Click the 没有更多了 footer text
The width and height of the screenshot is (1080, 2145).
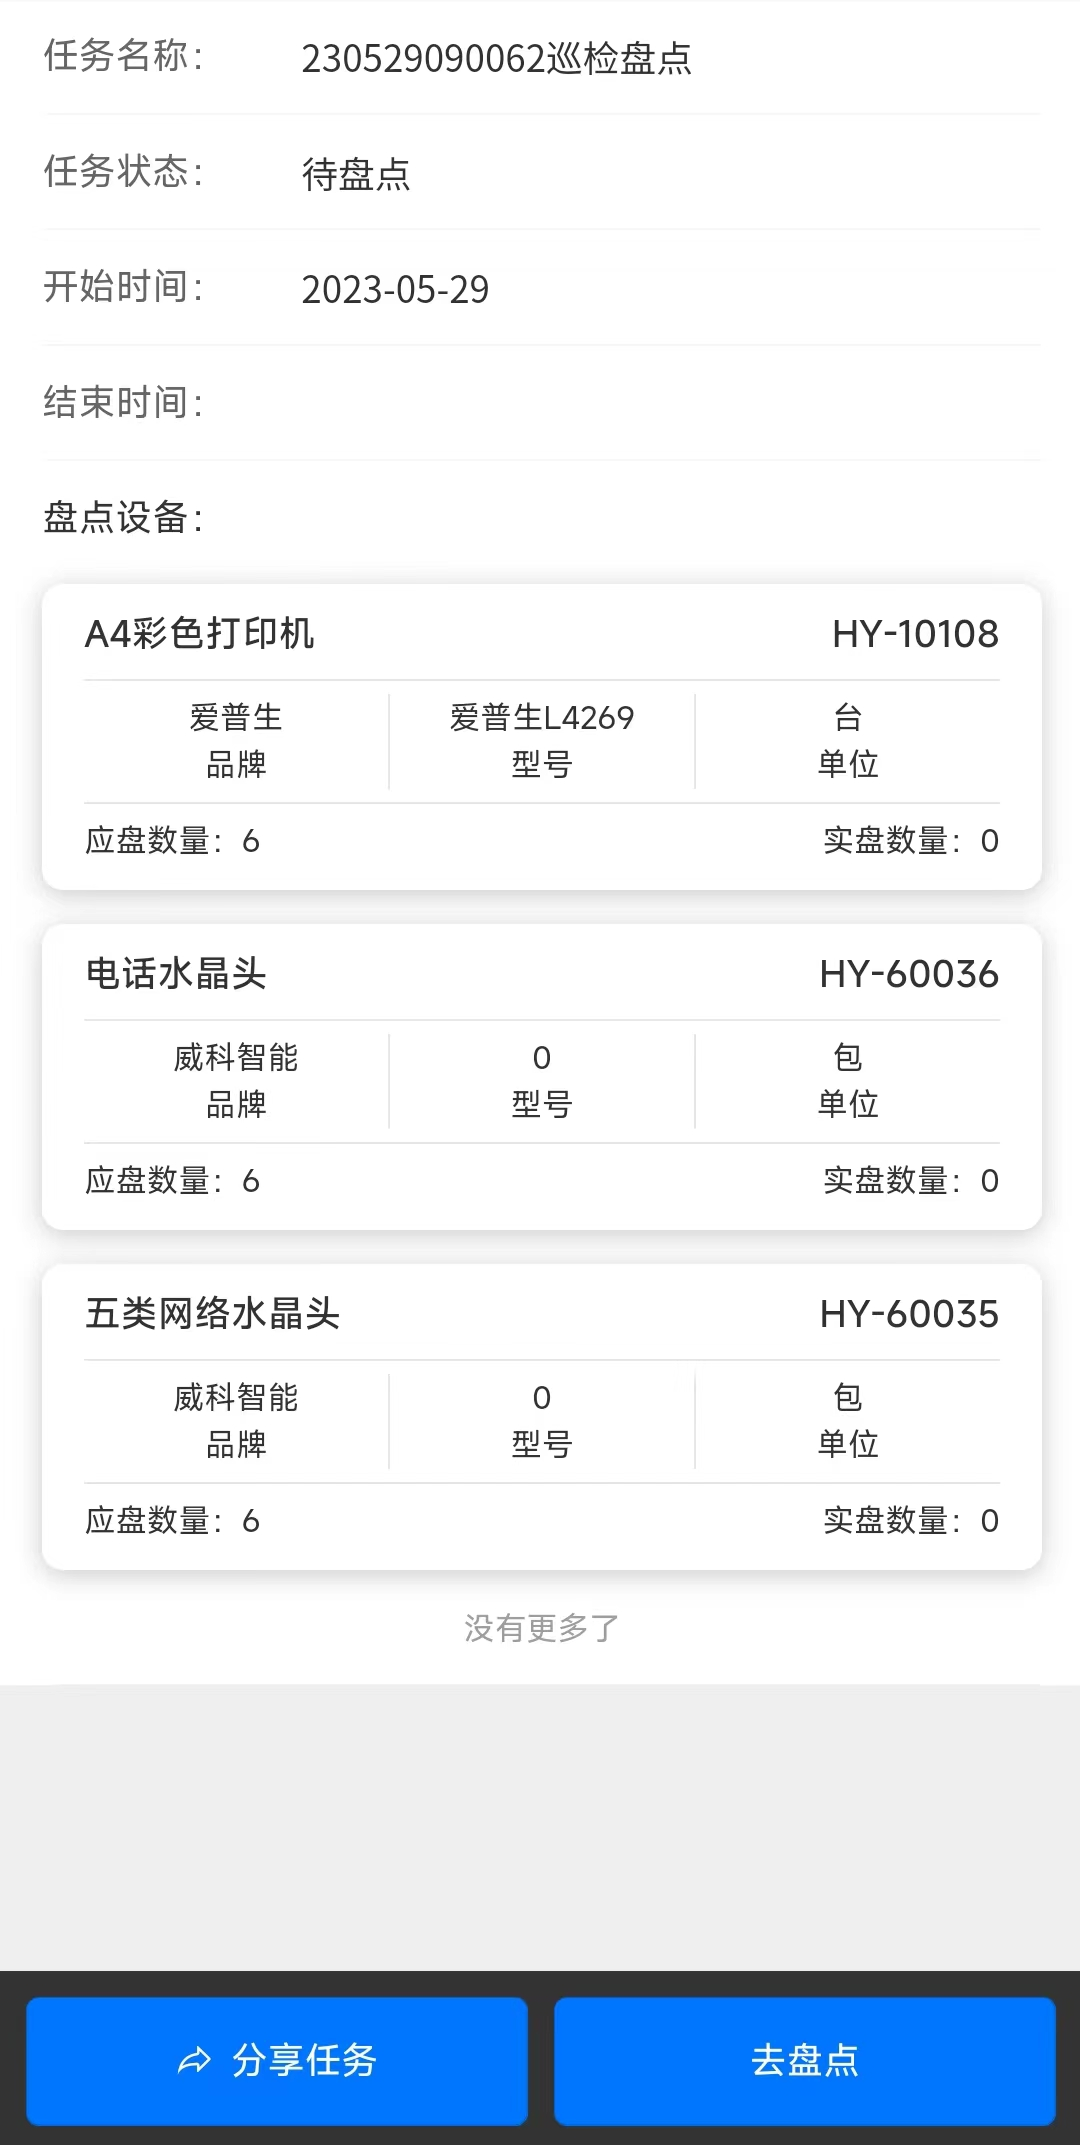click(x=541, y=1628)
